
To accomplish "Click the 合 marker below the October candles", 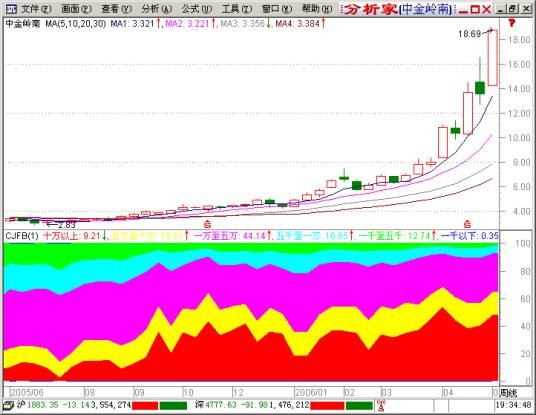I will [207, 225].
